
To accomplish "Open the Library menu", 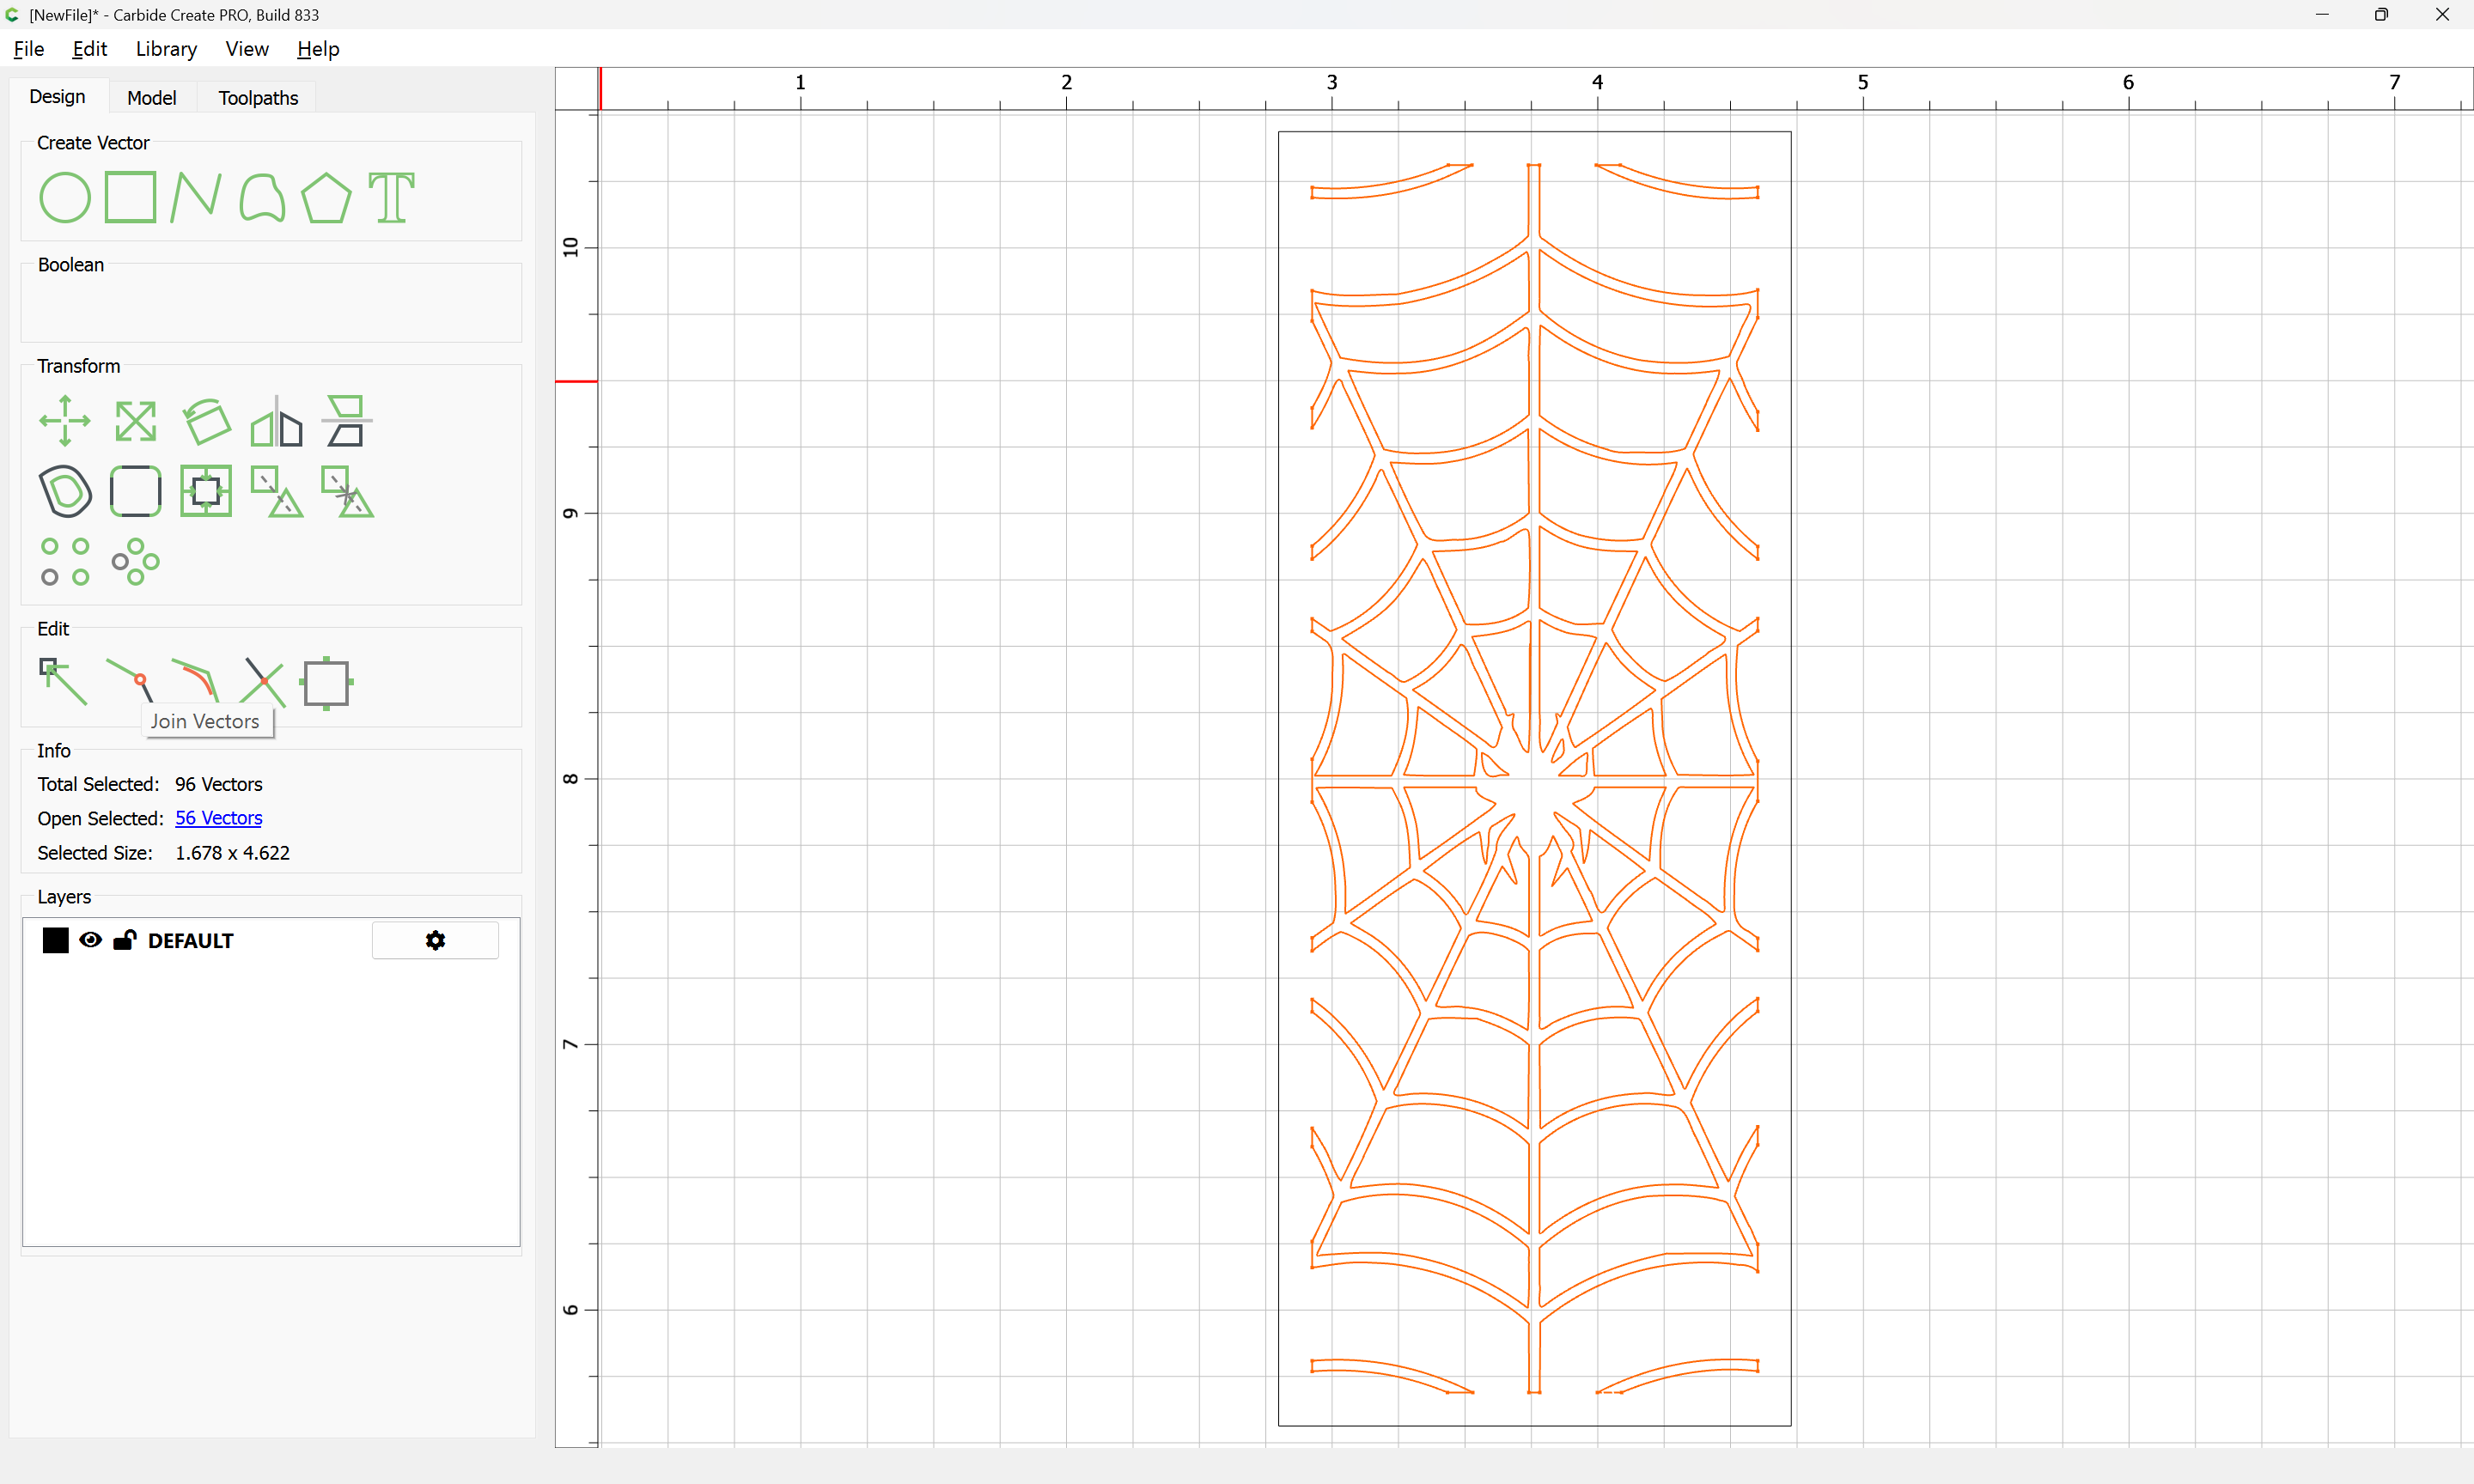I will tap(166, 49).
